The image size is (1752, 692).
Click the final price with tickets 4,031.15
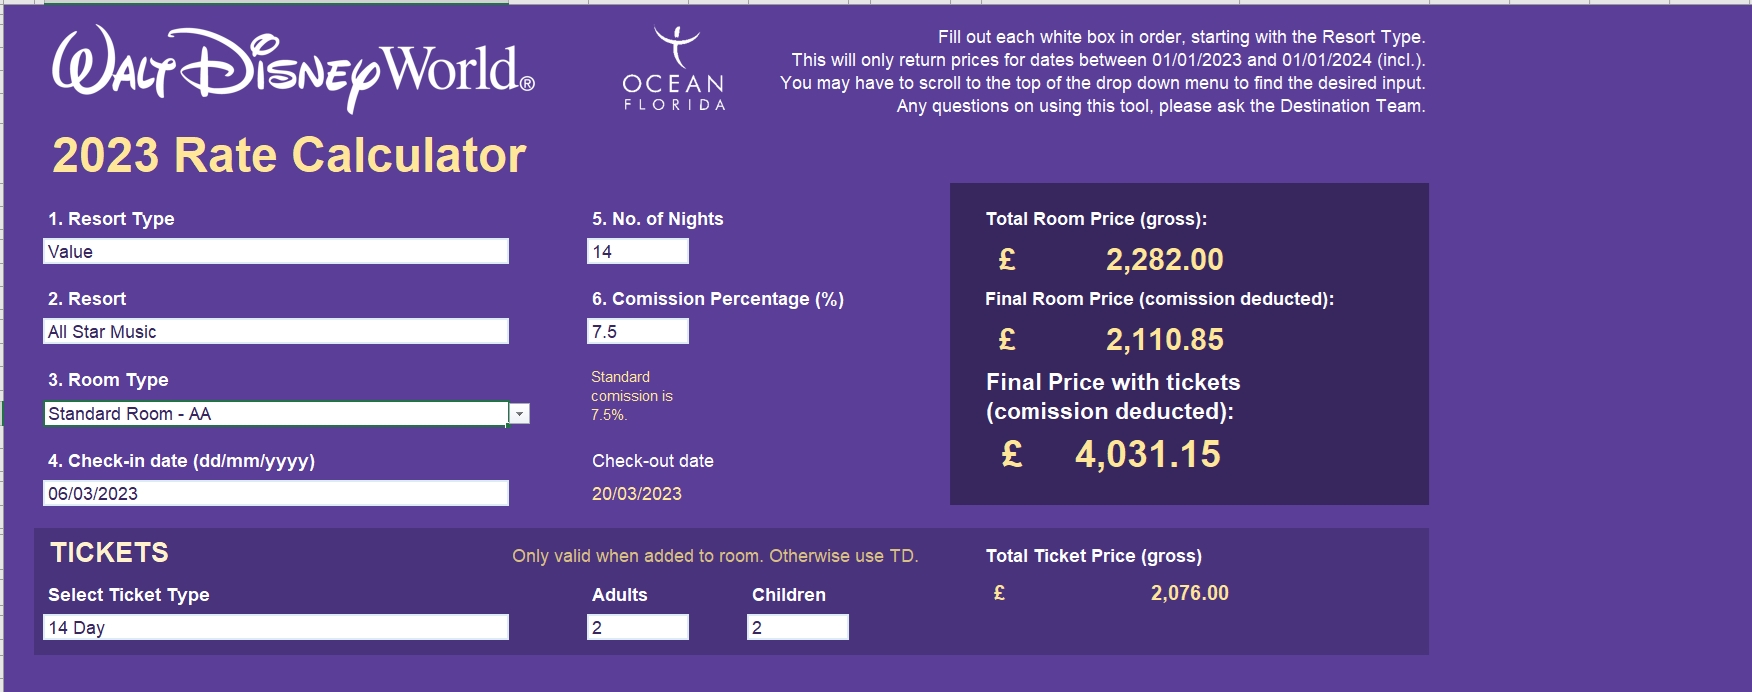pyautogui.click(x=1147, y=455)
